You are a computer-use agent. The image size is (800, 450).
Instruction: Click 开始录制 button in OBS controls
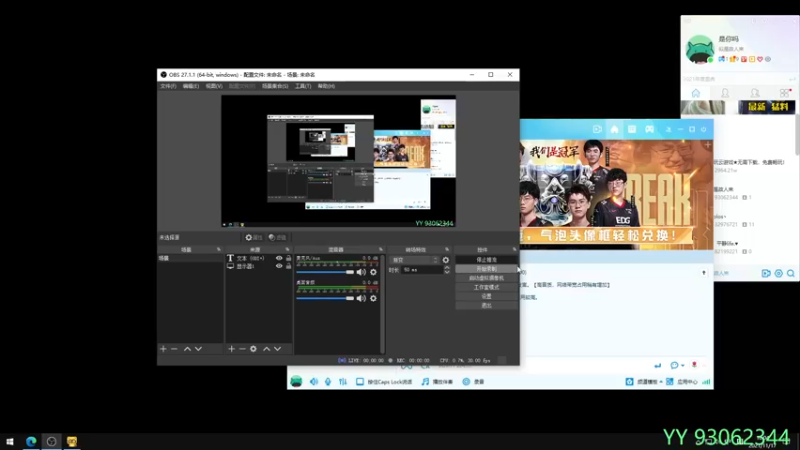[486, 269]
